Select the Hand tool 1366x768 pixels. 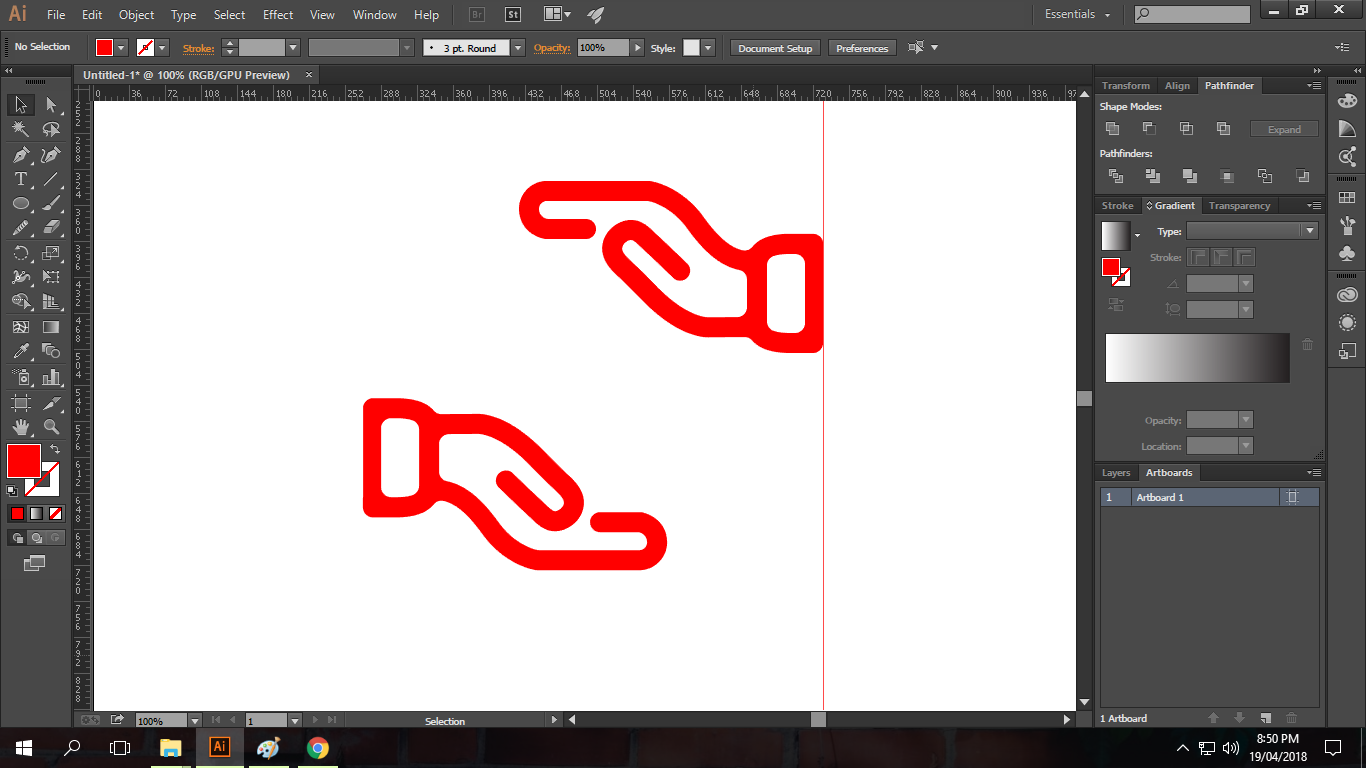[x=20, y=427]
